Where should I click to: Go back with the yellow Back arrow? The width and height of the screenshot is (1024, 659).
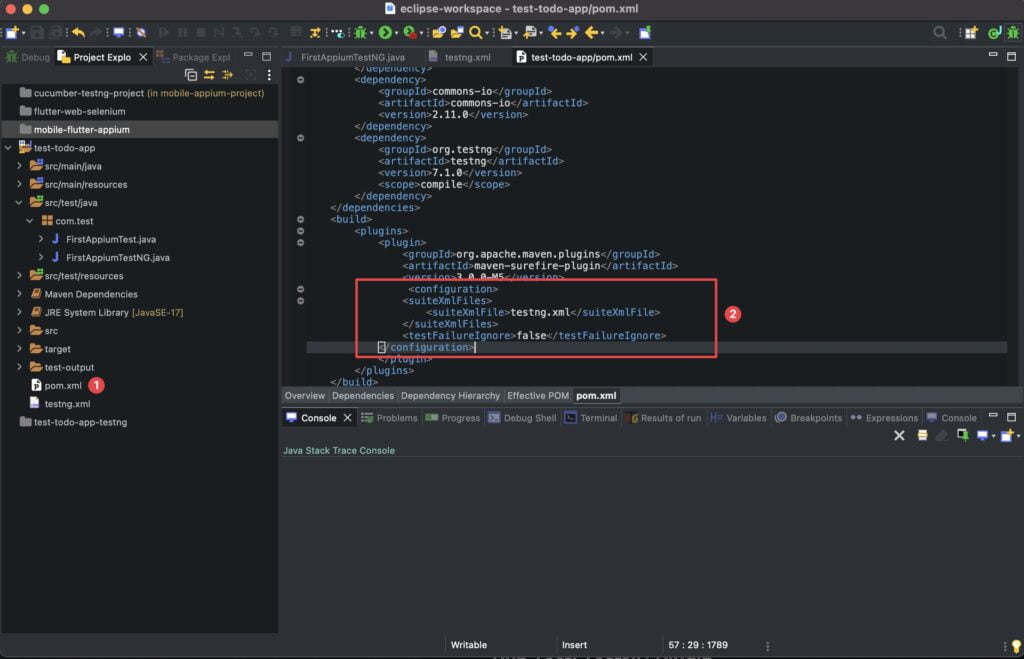pyautogui.click(x=592, y=32)
